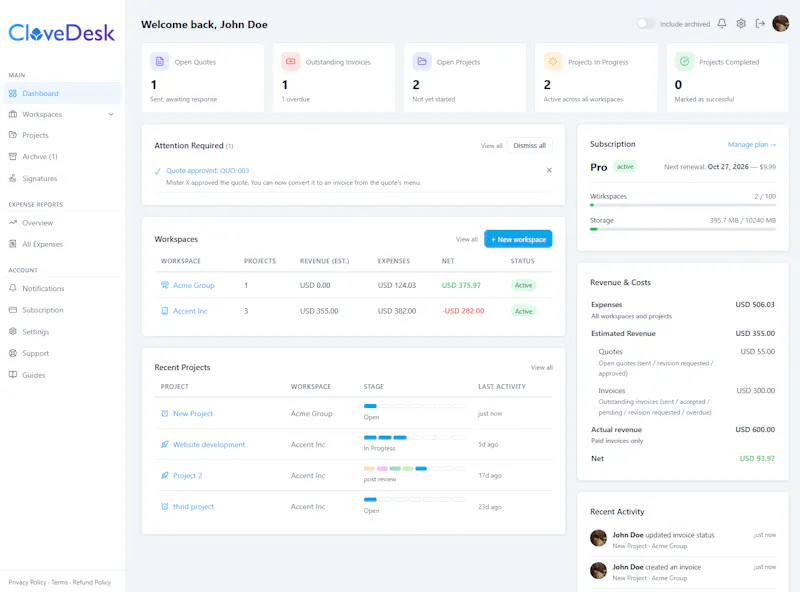Click the Open Projects folder icon
800x592 pixels.
(x=422, y=62)
